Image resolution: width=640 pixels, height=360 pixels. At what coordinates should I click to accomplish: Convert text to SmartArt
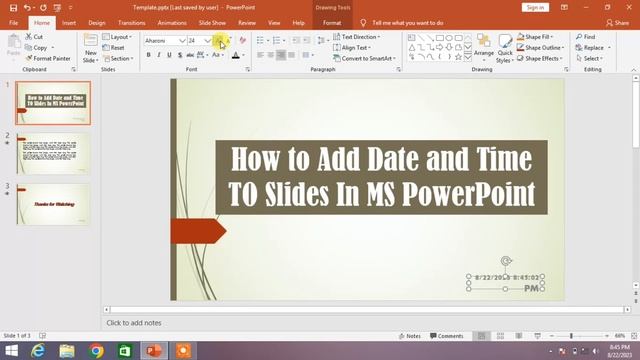(364, 58)
